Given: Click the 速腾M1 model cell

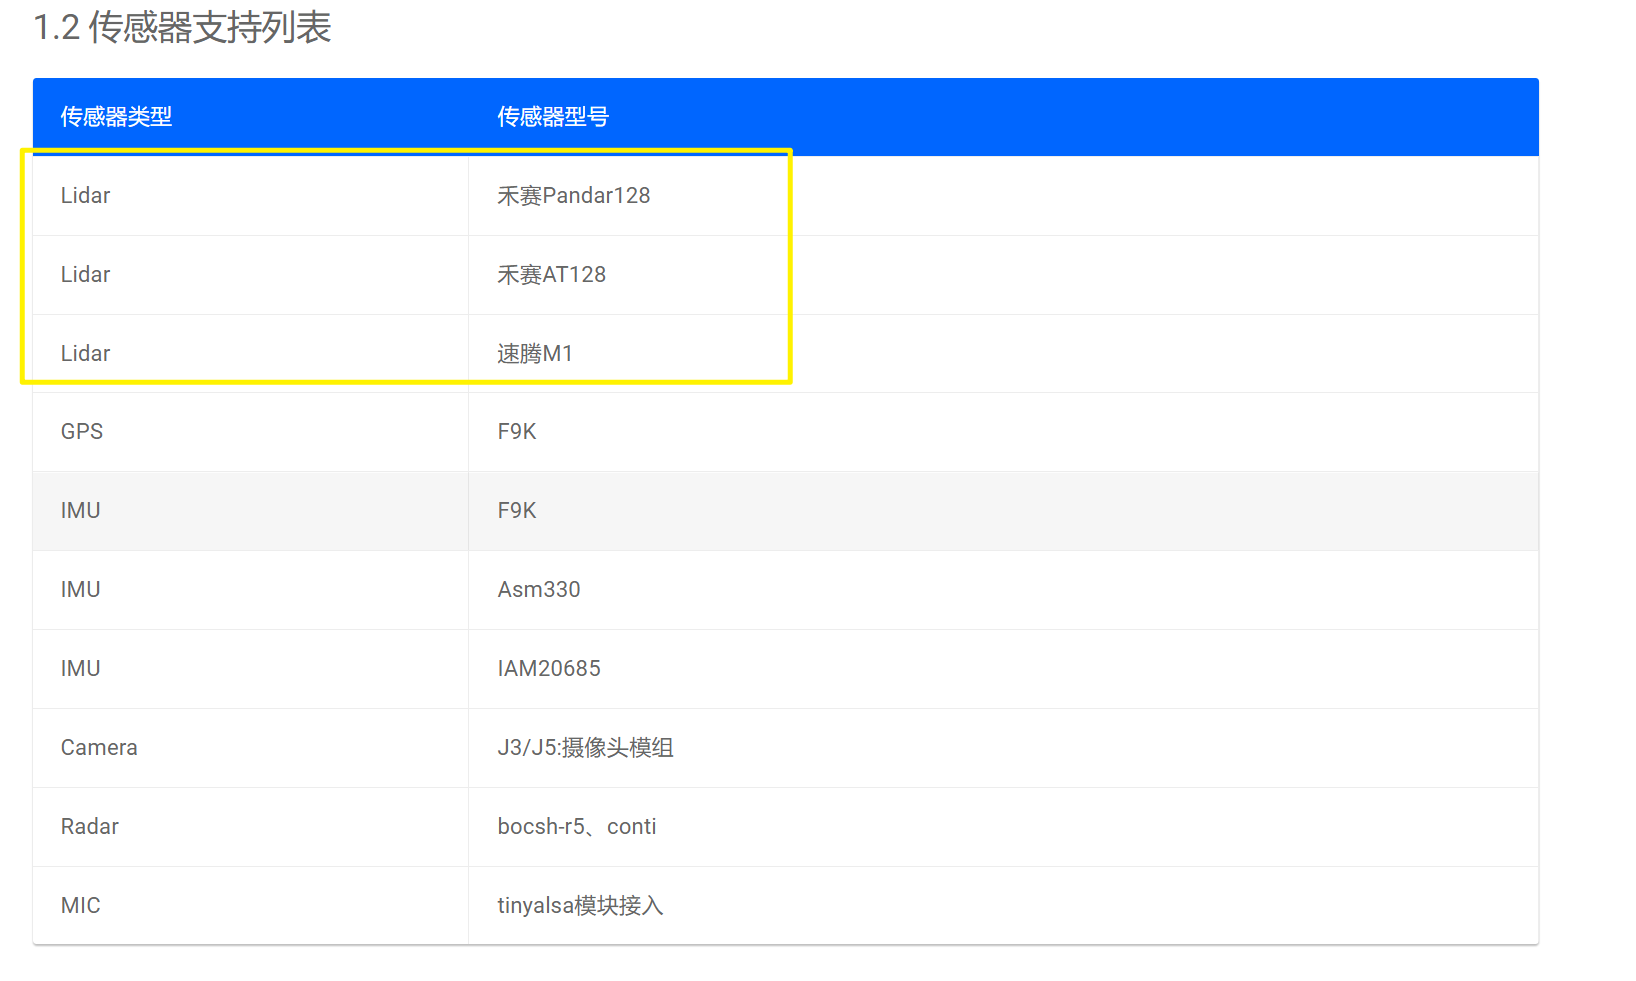Looking at the screenshot, I should (x=535, y=354).
